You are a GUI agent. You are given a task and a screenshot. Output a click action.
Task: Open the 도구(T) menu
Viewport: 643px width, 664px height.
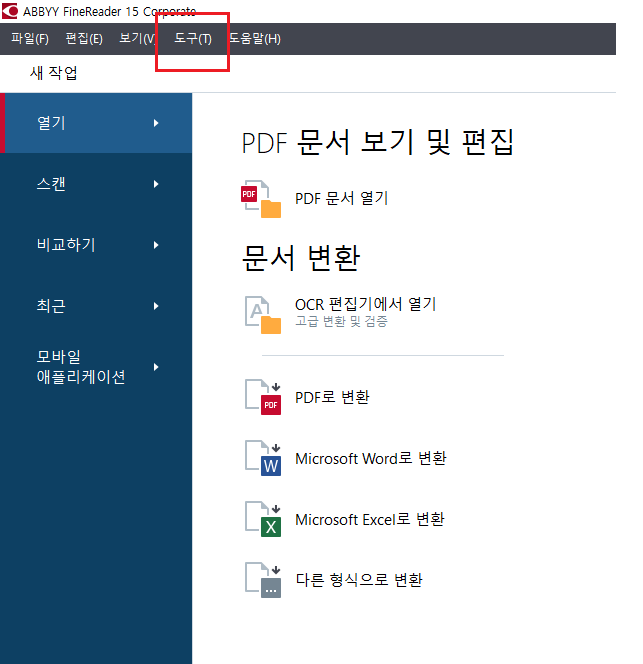click(x=193, y=39)
